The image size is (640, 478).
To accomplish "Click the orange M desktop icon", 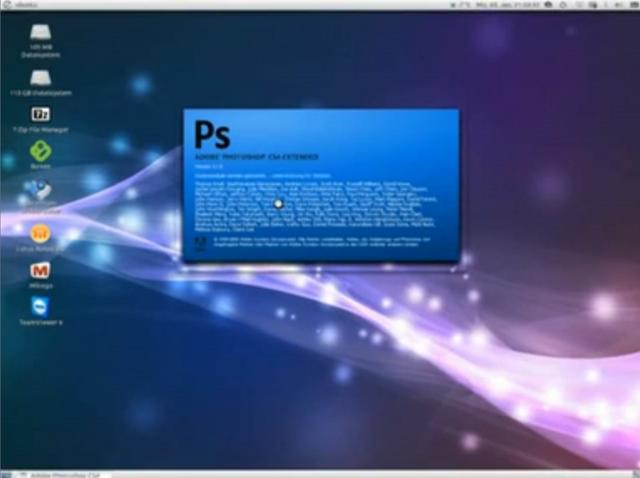I will (x=40, y=270).
